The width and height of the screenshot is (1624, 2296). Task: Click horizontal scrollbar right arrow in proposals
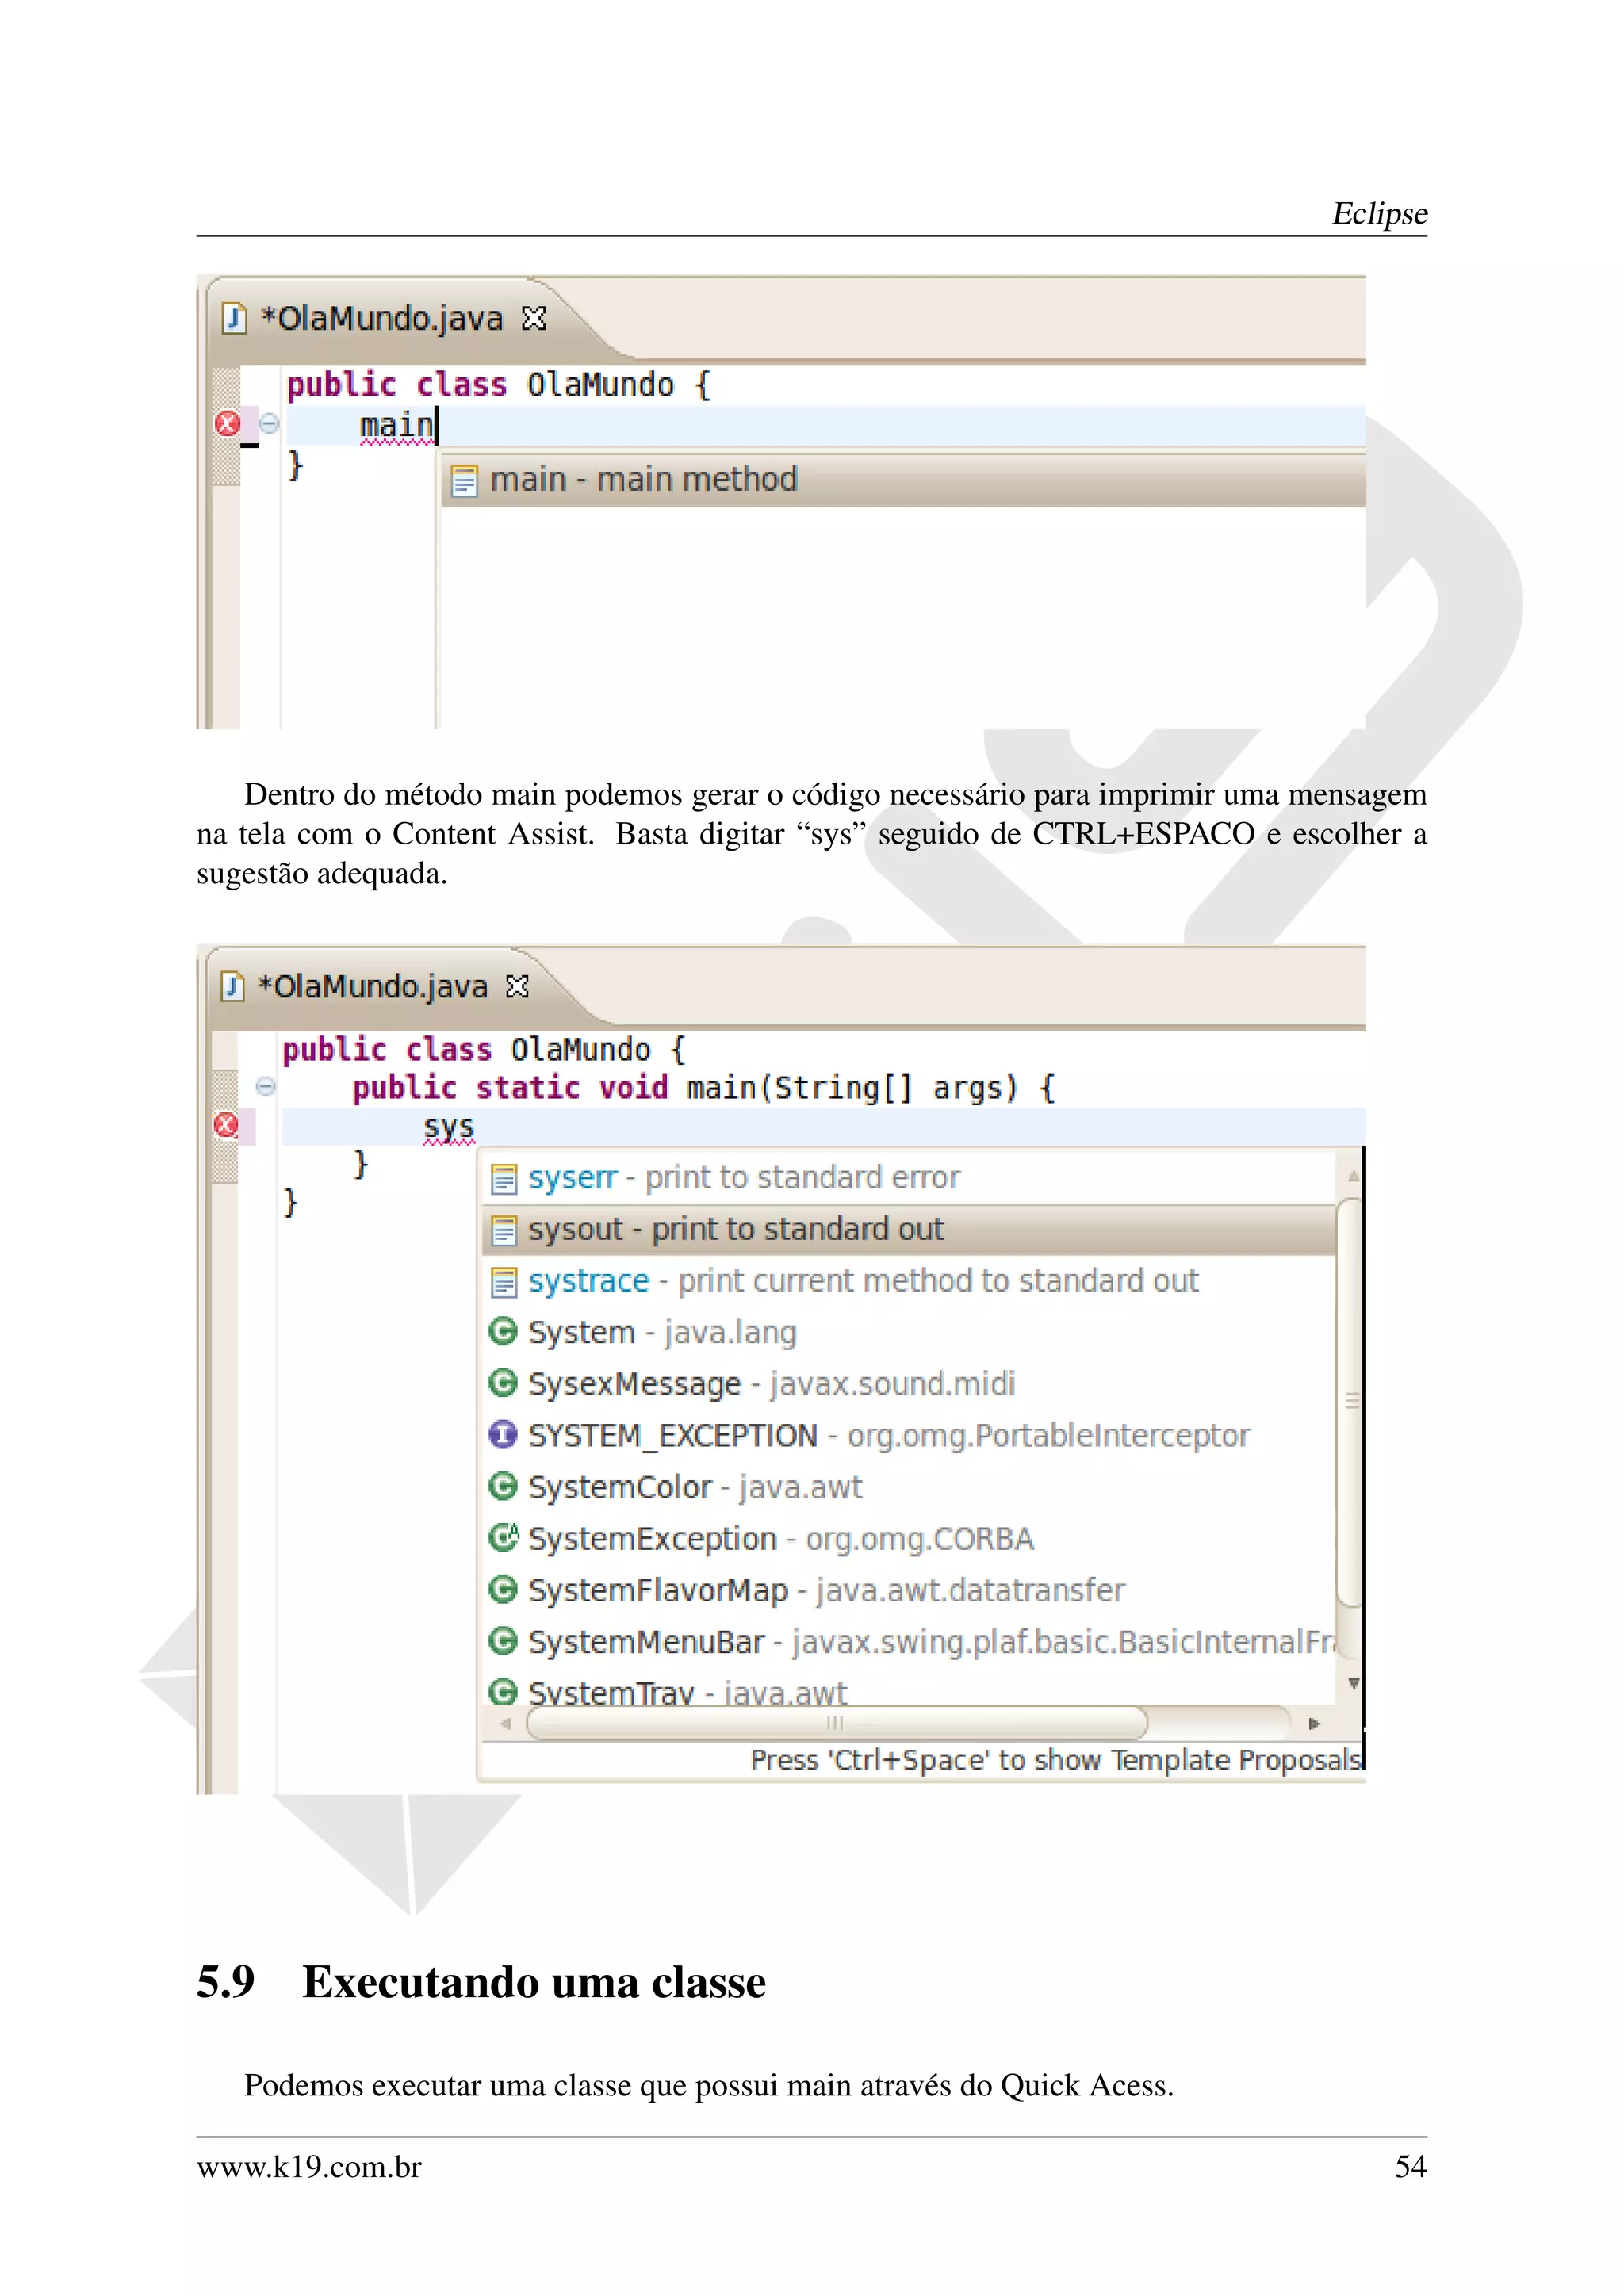click(x=1314, y=1723)
